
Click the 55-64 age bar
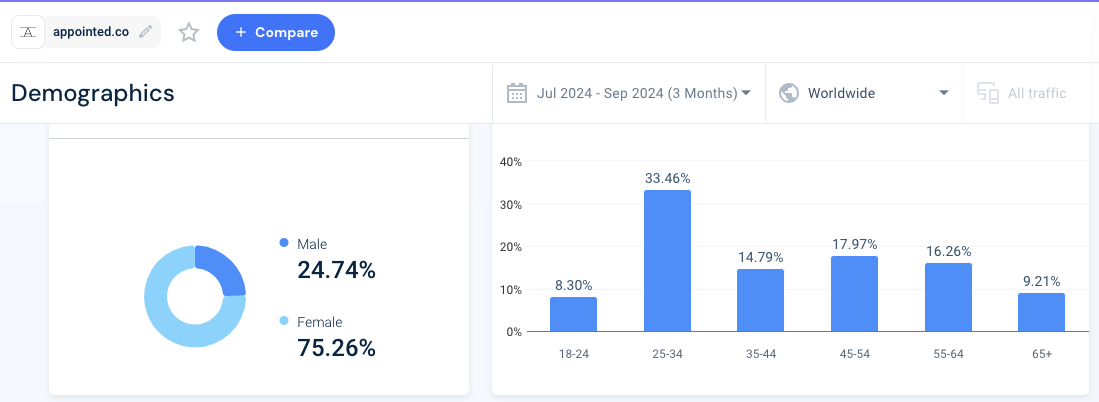(948, 297)
